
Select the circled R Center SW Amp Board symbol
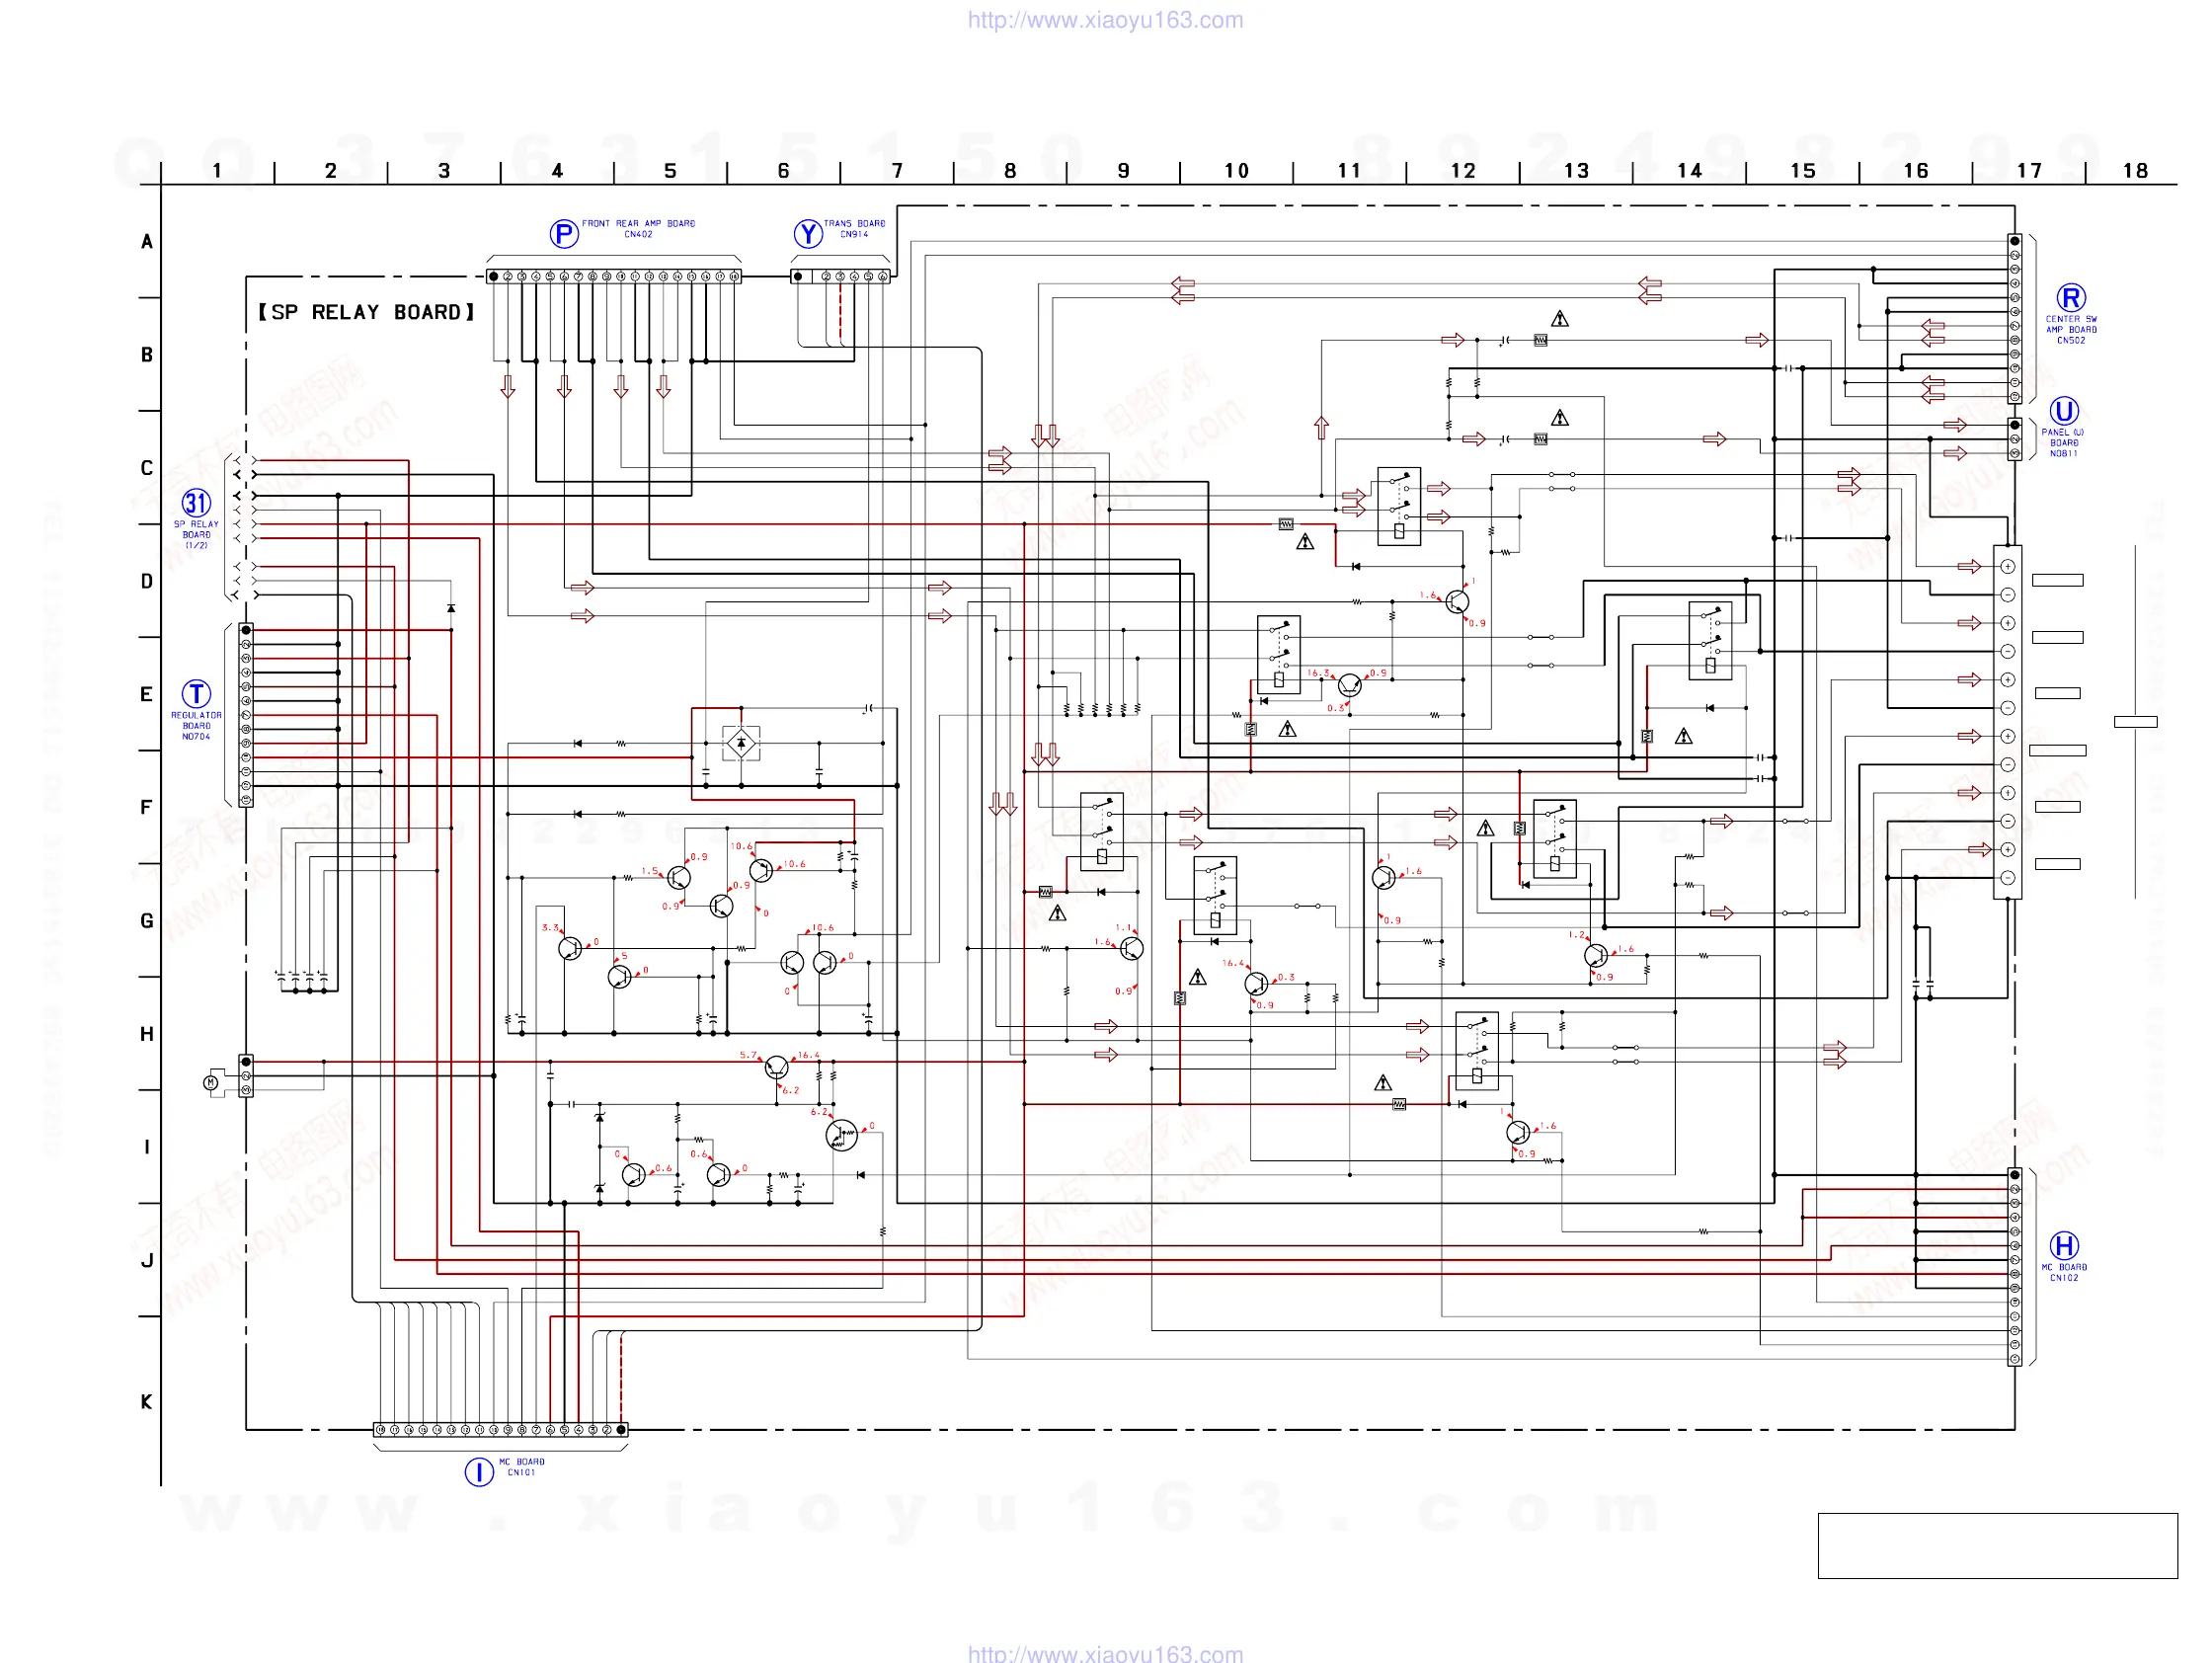tap(2070, 298)
